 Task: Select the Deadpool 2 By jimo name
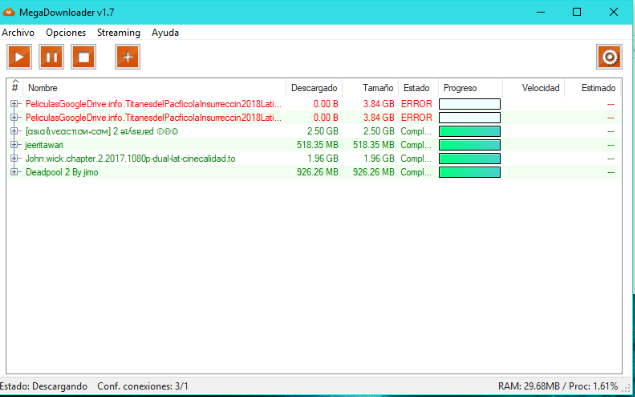[x=62, y=172]
